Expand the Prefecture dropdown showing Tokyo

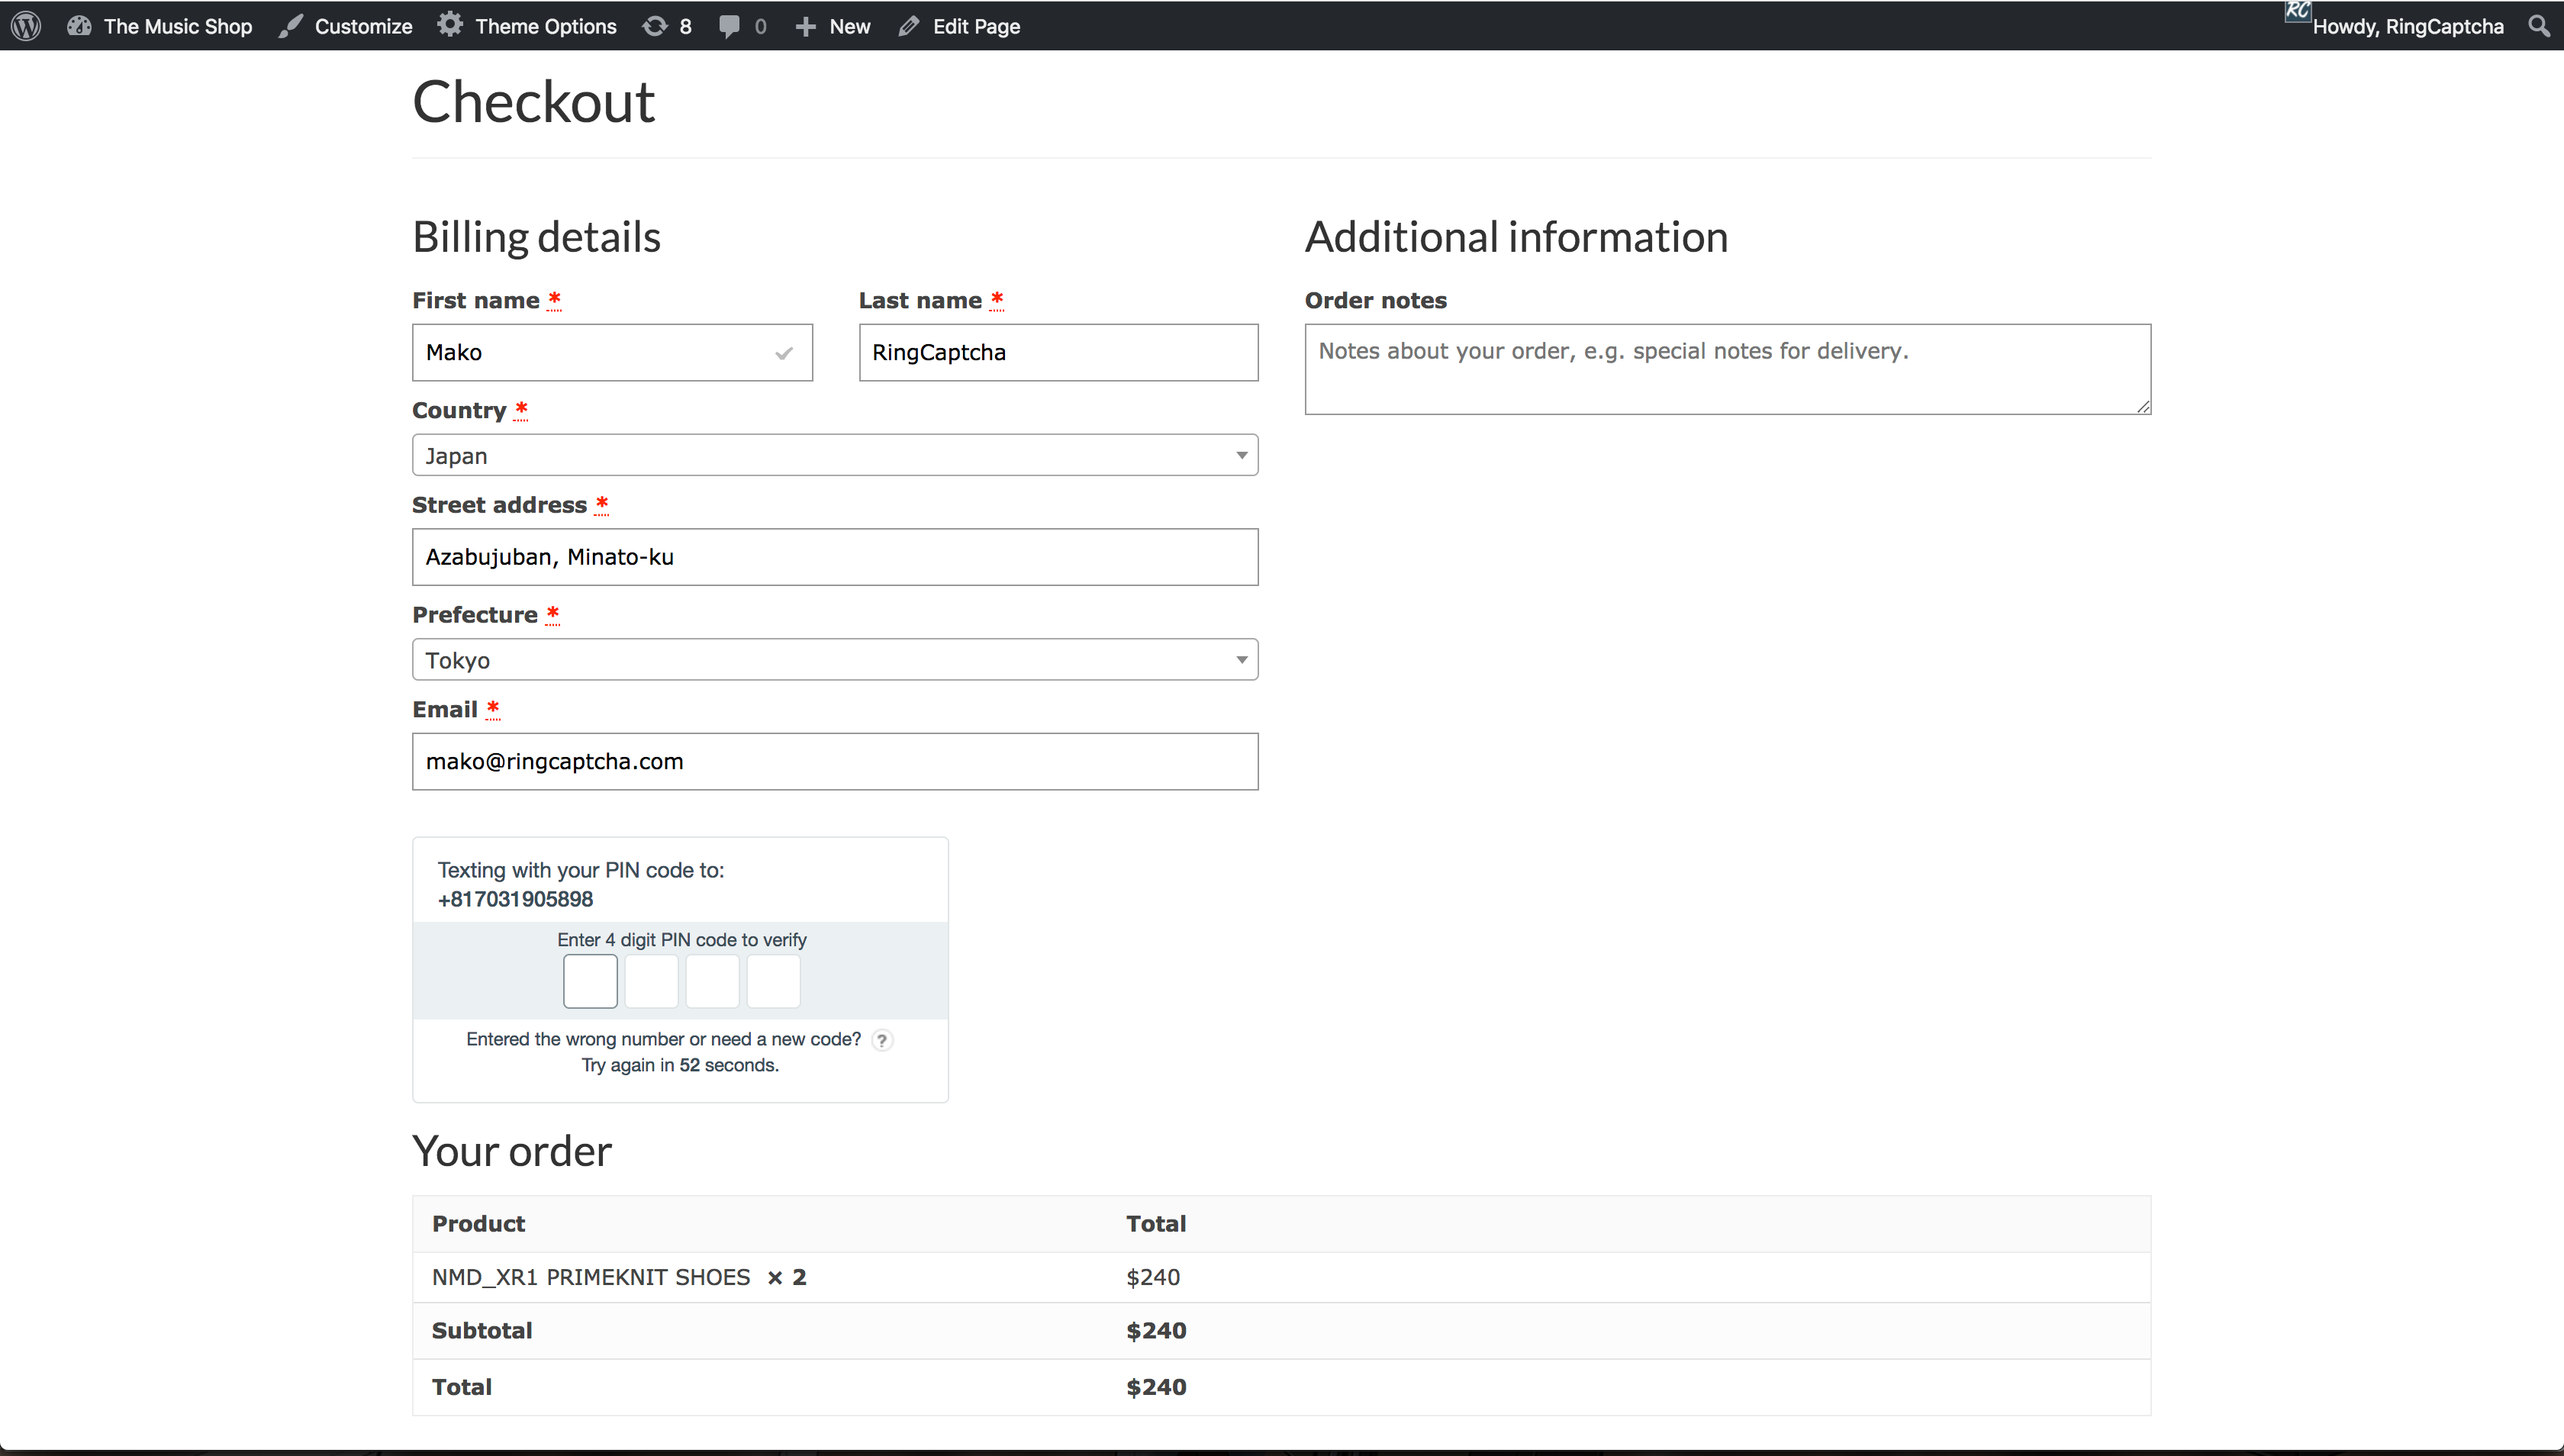[x=835, y=660]
